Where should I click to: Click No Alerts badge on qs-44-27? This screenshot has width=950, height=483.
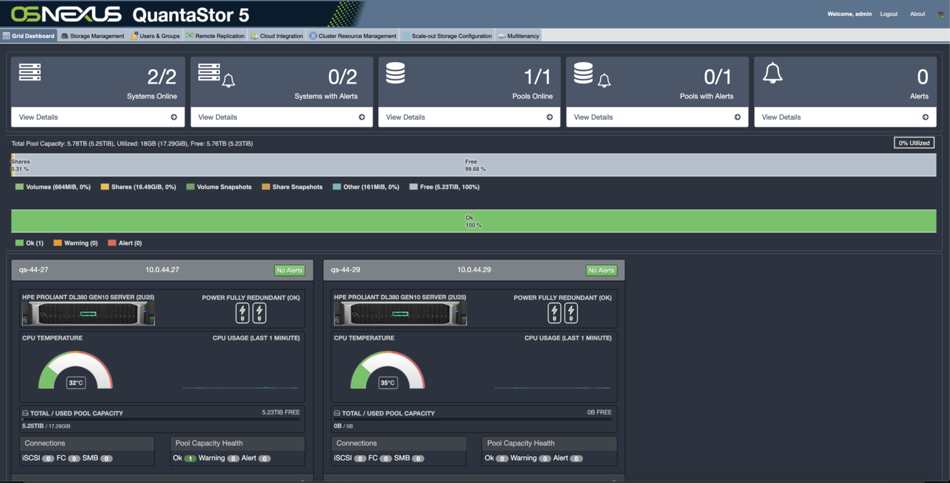click(290, 270)
